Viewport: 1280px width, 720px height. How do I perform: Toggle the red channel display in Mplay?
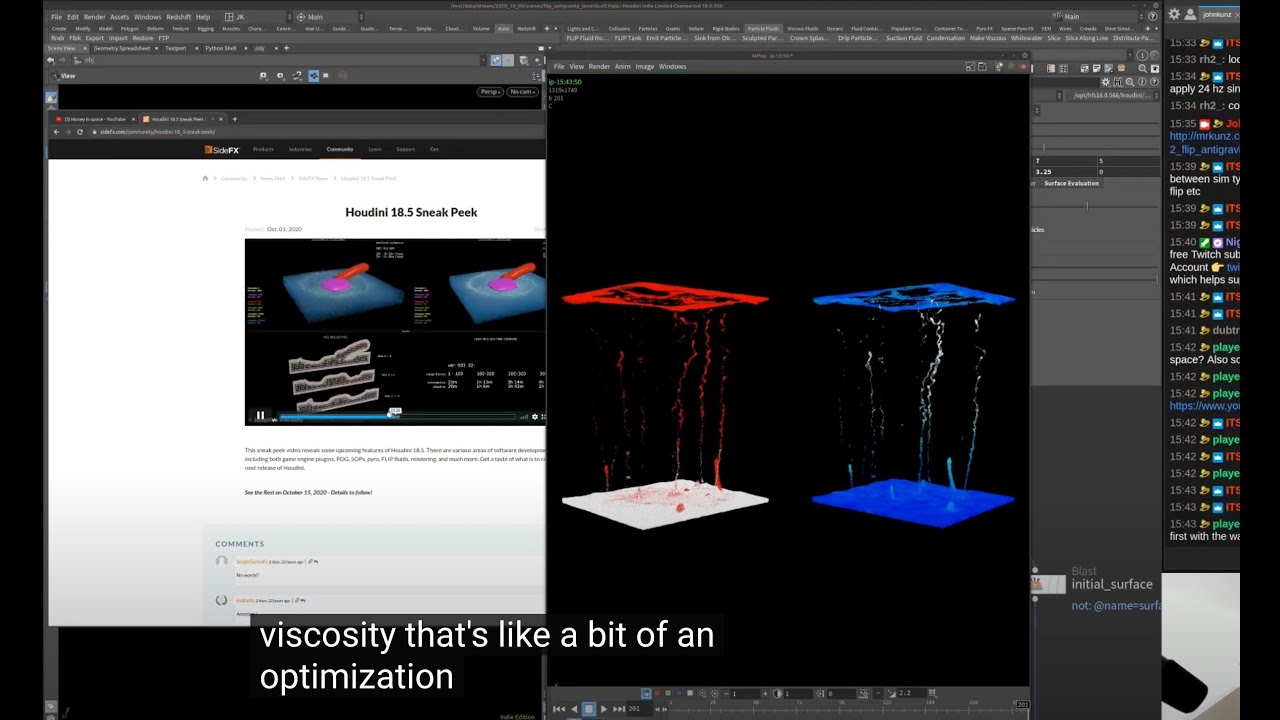(657, 693)
